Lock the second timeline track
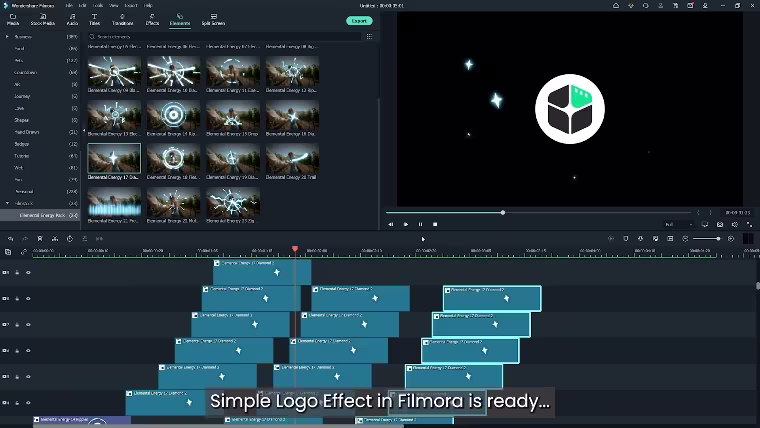Image resolution: width=760 pixels, height=428 pixels. click(17, 299)
